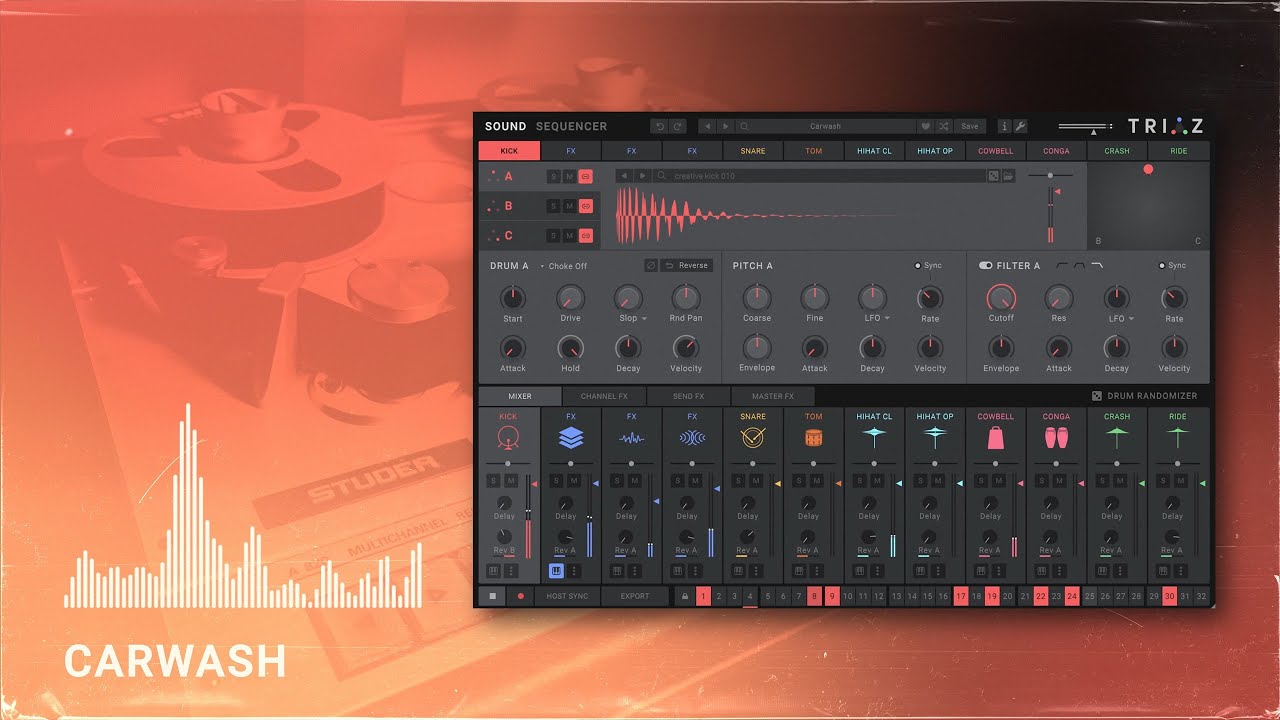Toggle the link button on layer C

tap(586, 236)
